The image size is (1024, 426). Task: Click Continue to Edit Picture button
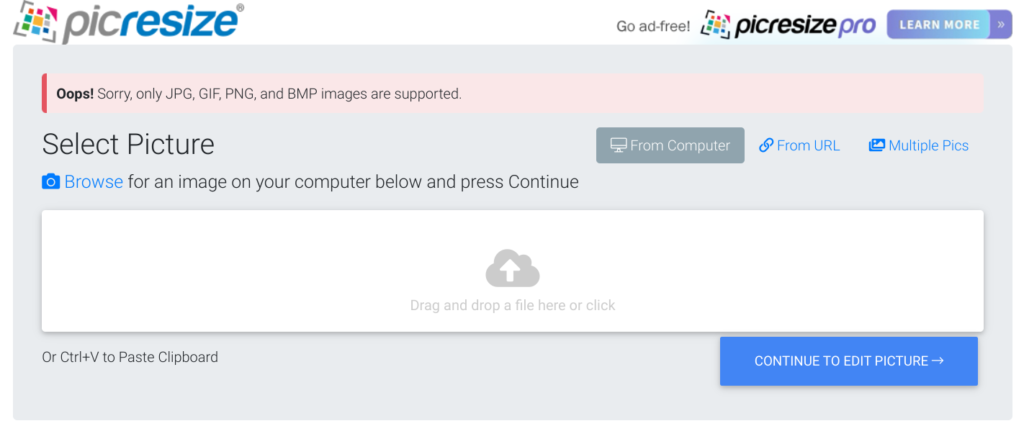point(849,361)
